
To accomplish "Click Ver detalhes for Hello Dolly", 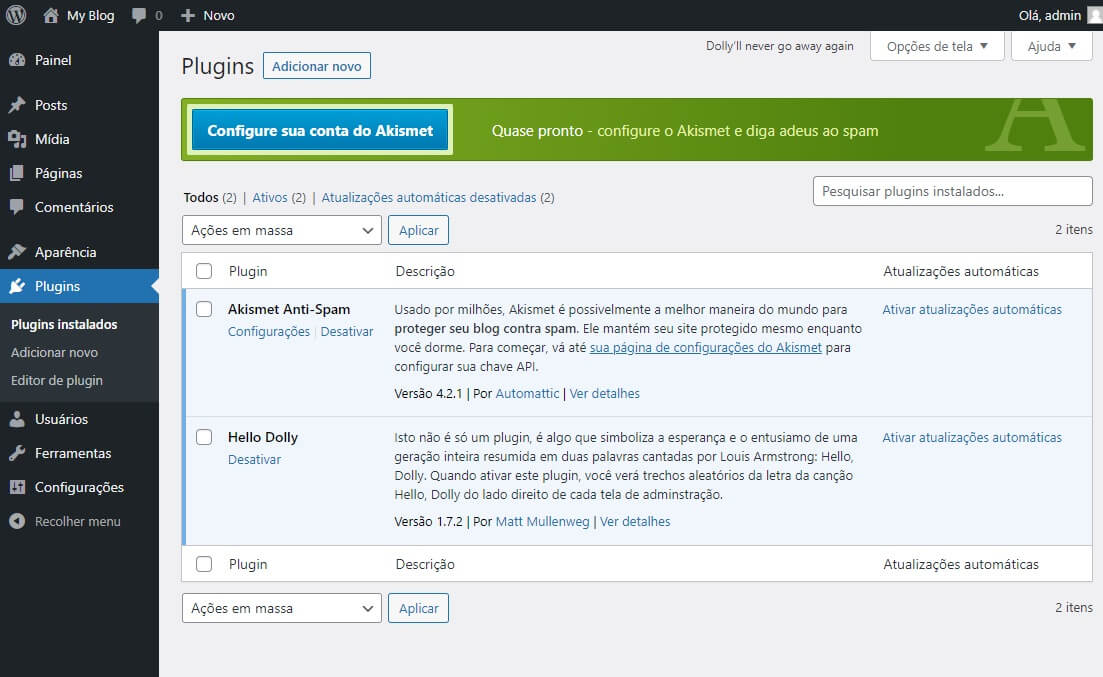I will (x=635, y=521).
